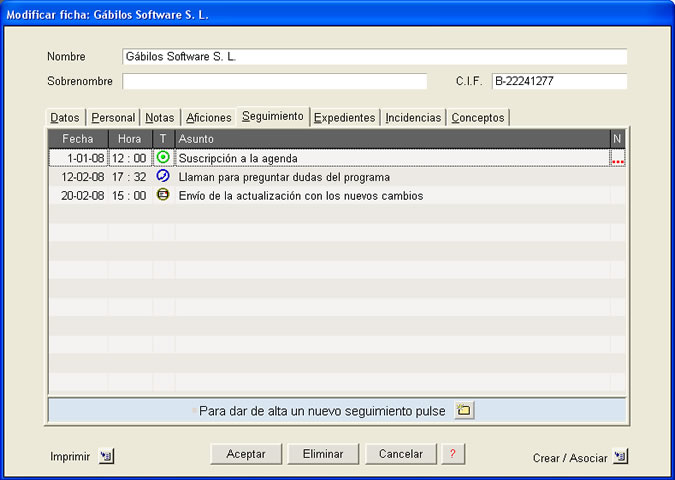Show the Conceptos tab
This screenshot has width=675, height=480.
pos(478,118)
